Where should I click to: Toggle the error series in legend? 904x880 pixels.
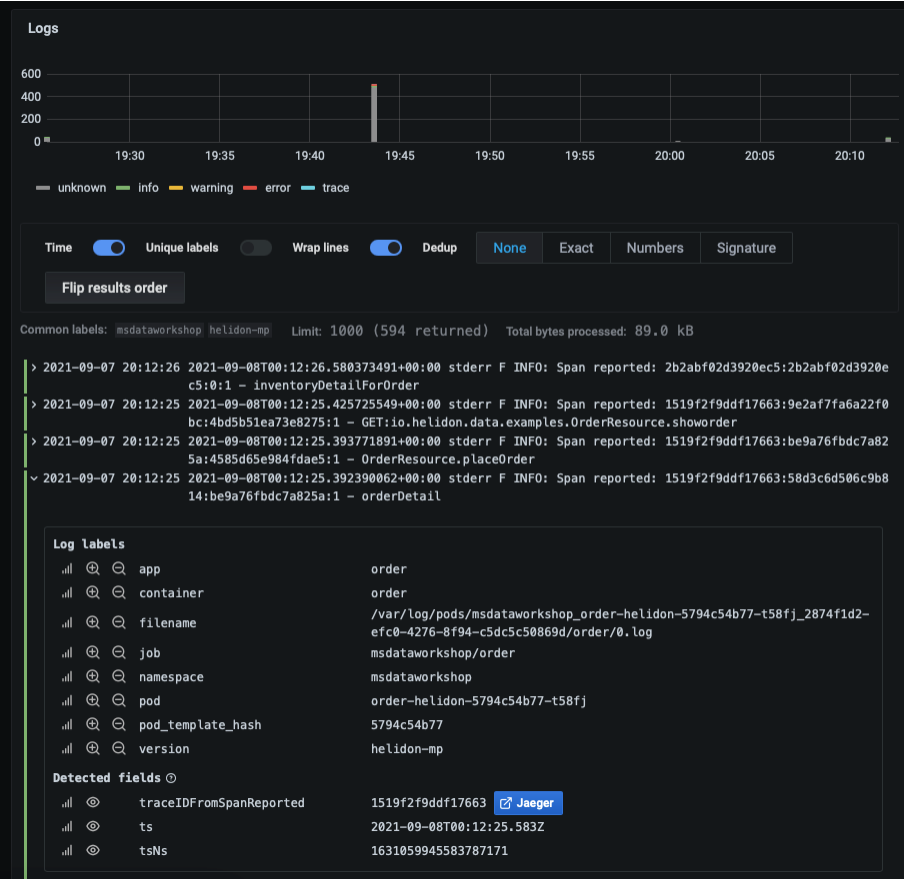pos(268,188)
